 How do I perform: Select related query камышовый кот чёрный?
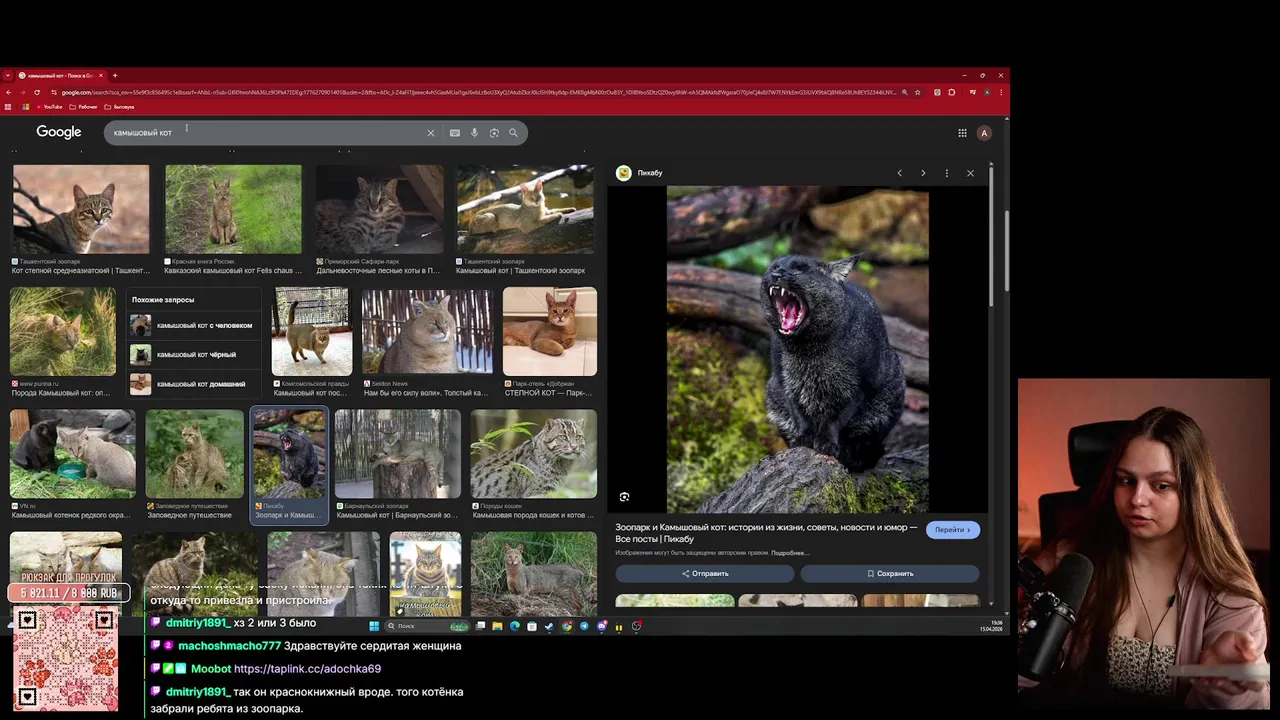tap(195, 354)
